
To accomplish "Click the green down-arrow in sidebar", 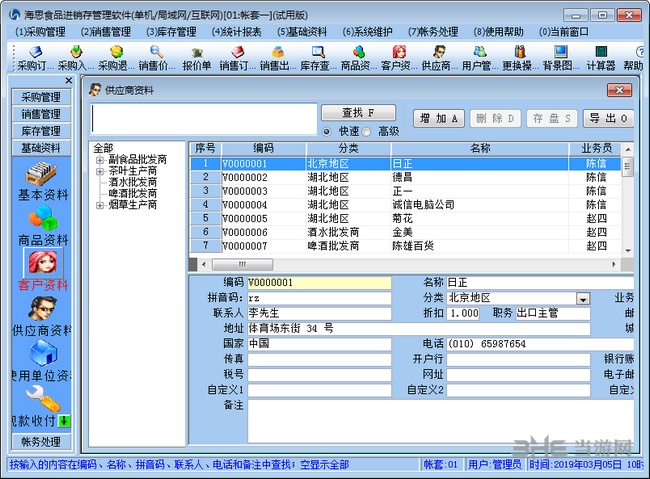I will [64, 421].
